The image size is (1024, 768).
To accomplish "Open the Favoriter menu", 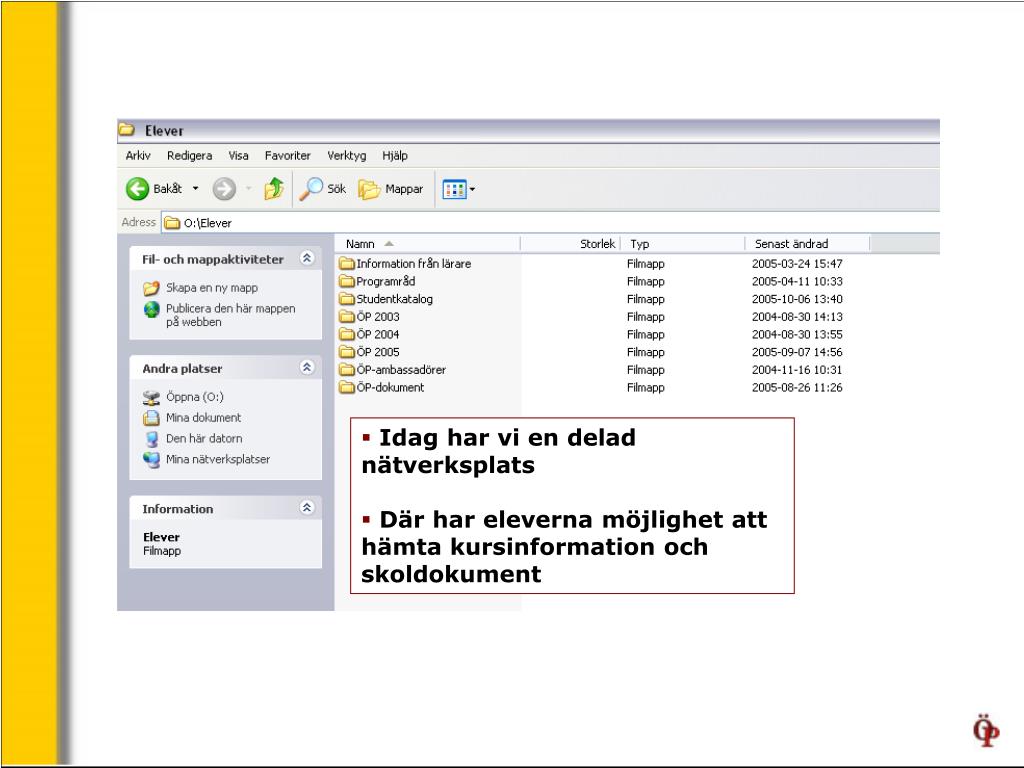I will [287, 155].
